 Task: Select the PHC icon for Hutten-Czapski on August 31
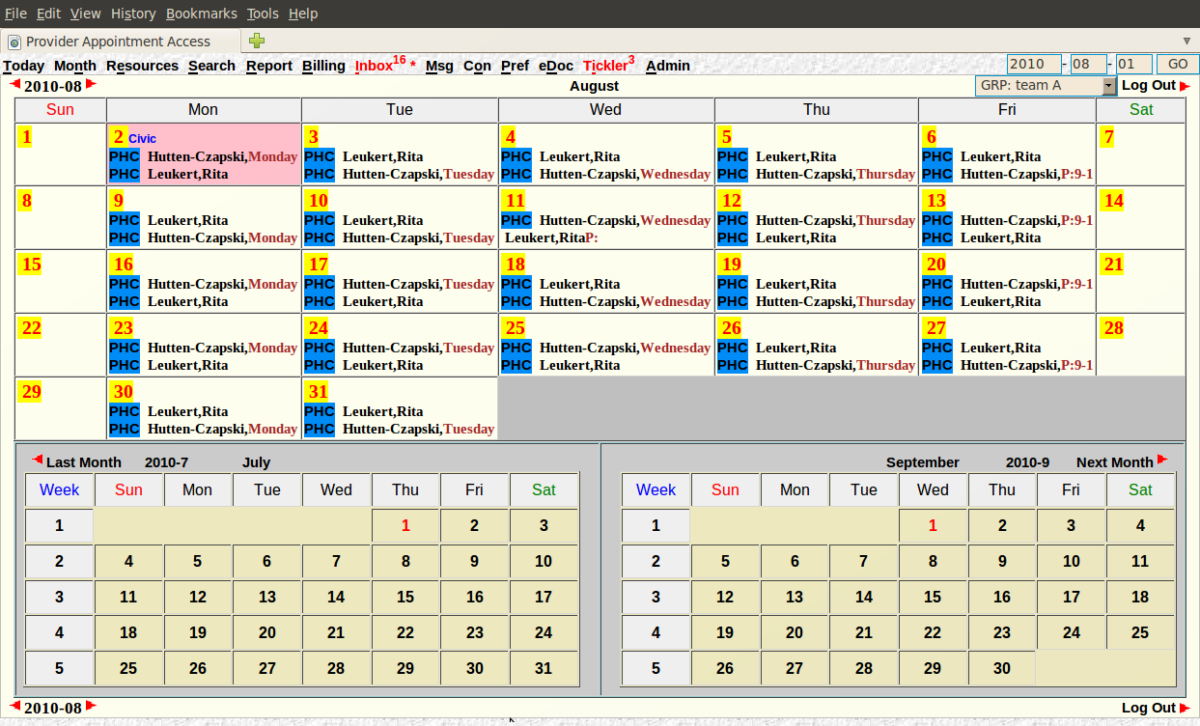pos(318,428)
